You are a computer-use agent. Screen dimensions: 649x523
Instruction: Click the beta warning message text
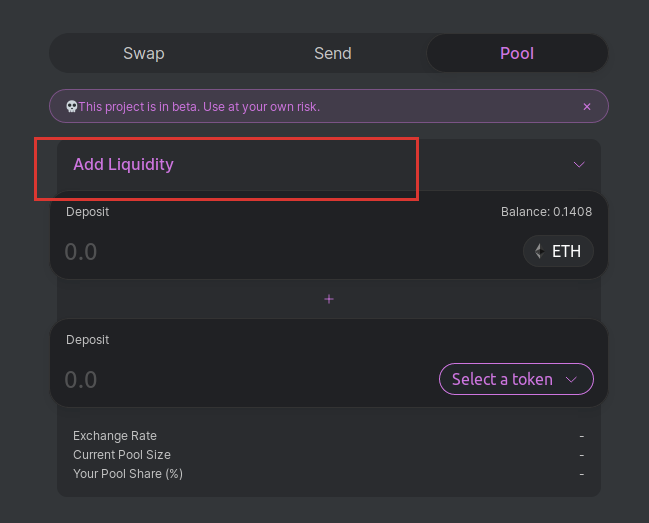click(199, 107)
